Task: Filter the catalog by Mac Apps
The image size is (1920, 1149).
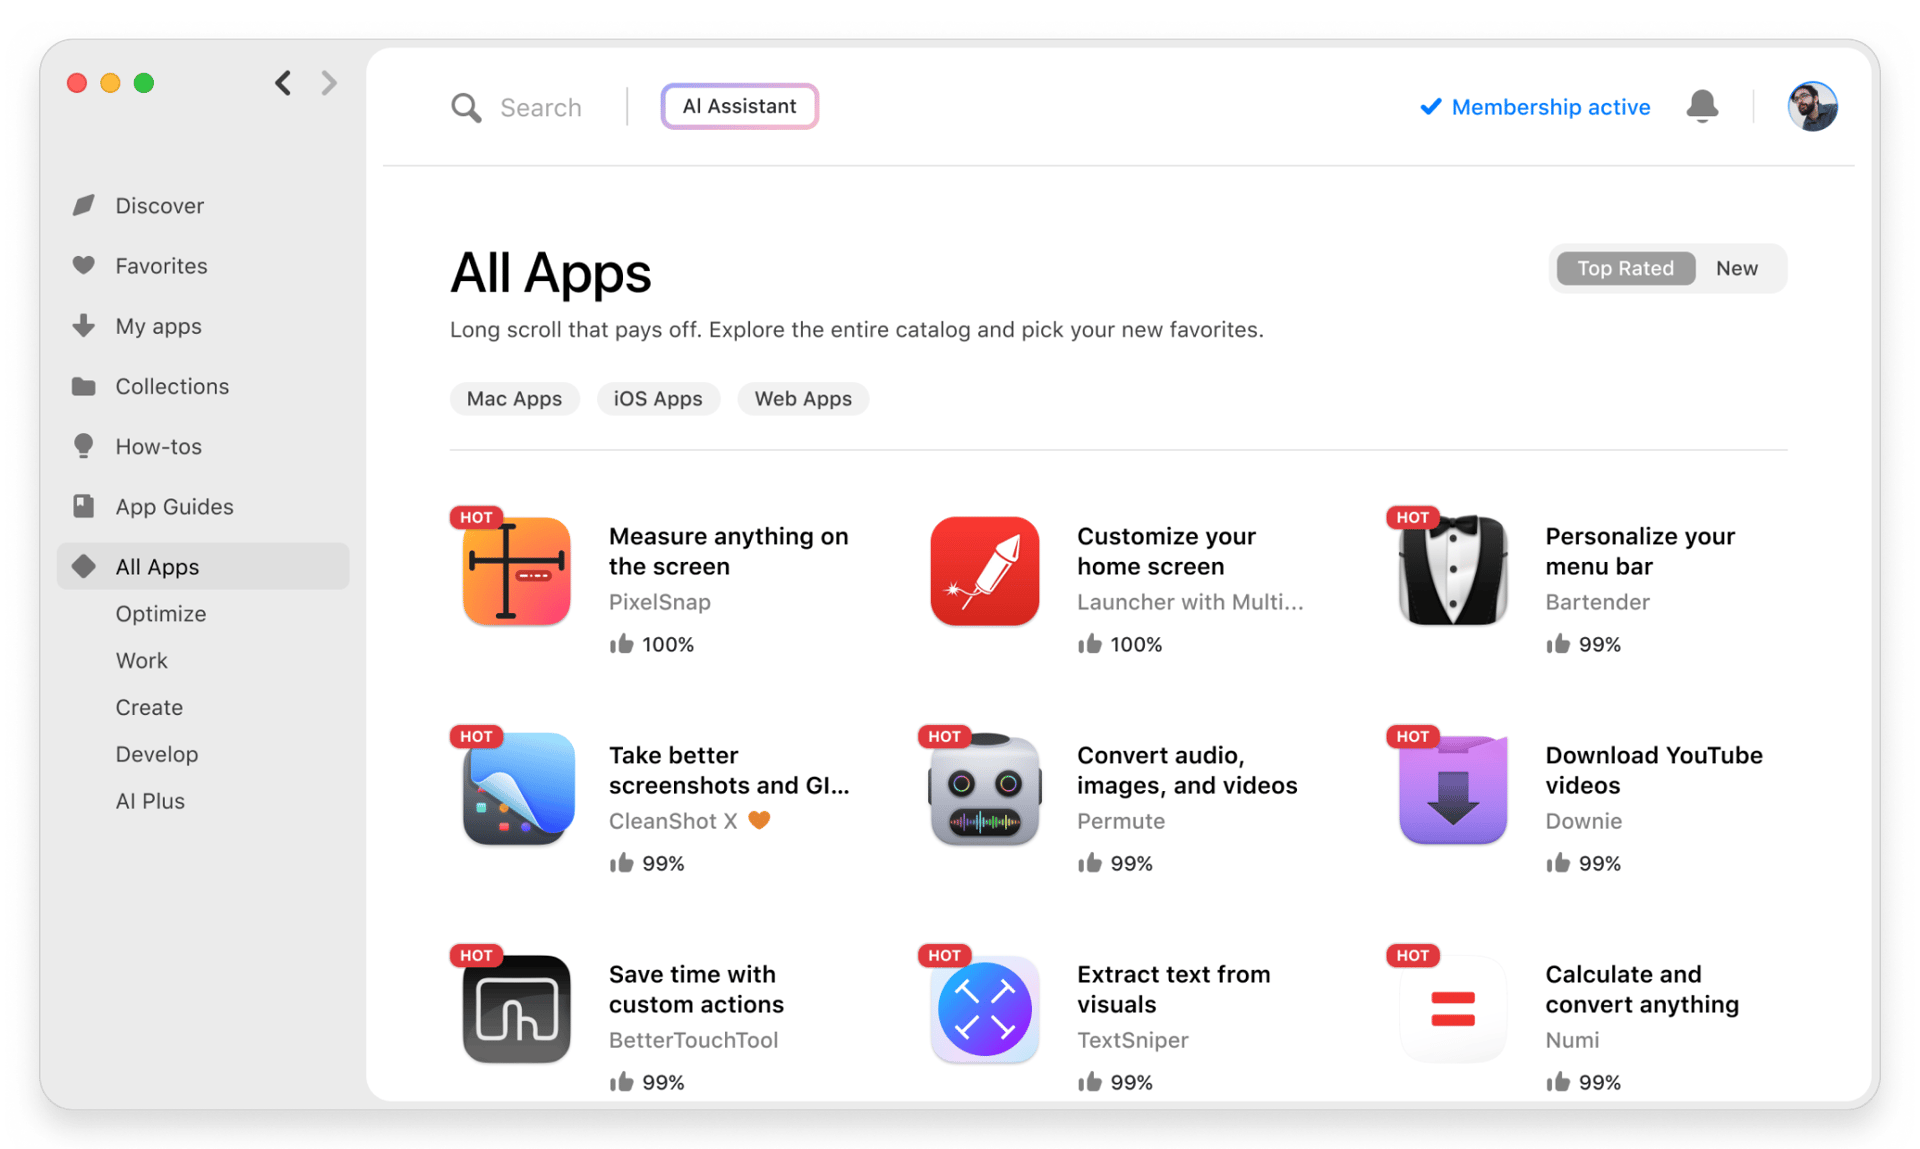Action: pyautogui.click(x=514, y=398)
